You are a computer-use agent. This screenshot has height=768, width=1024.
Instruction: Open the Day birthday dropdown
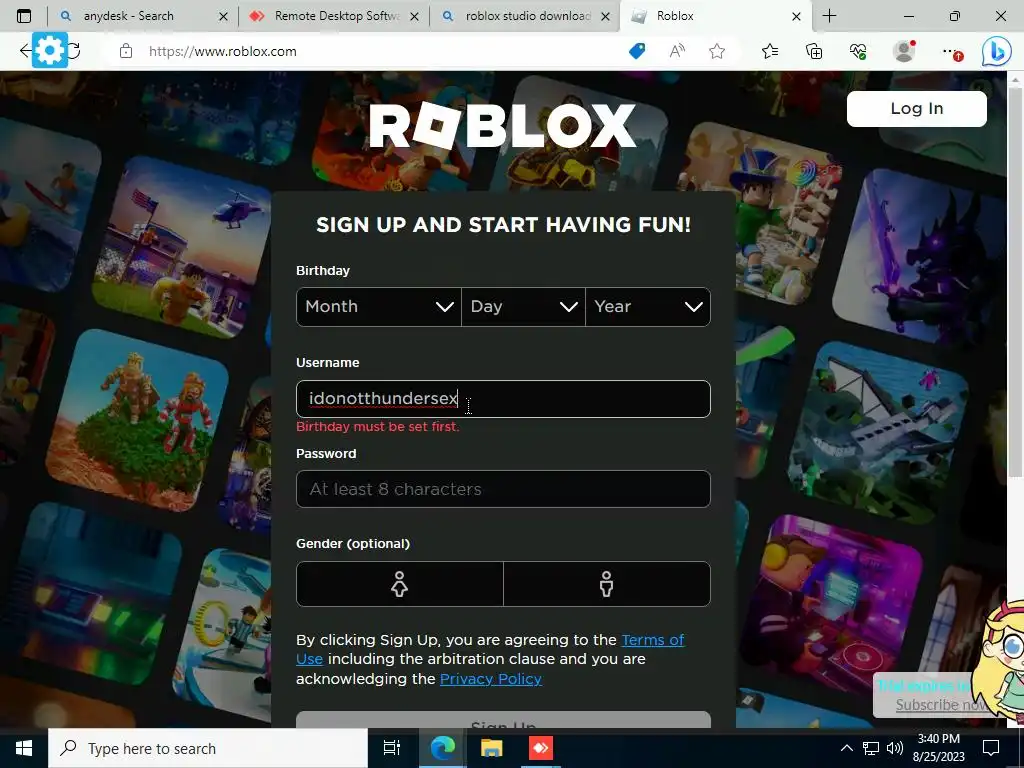[x=523, y=306]
